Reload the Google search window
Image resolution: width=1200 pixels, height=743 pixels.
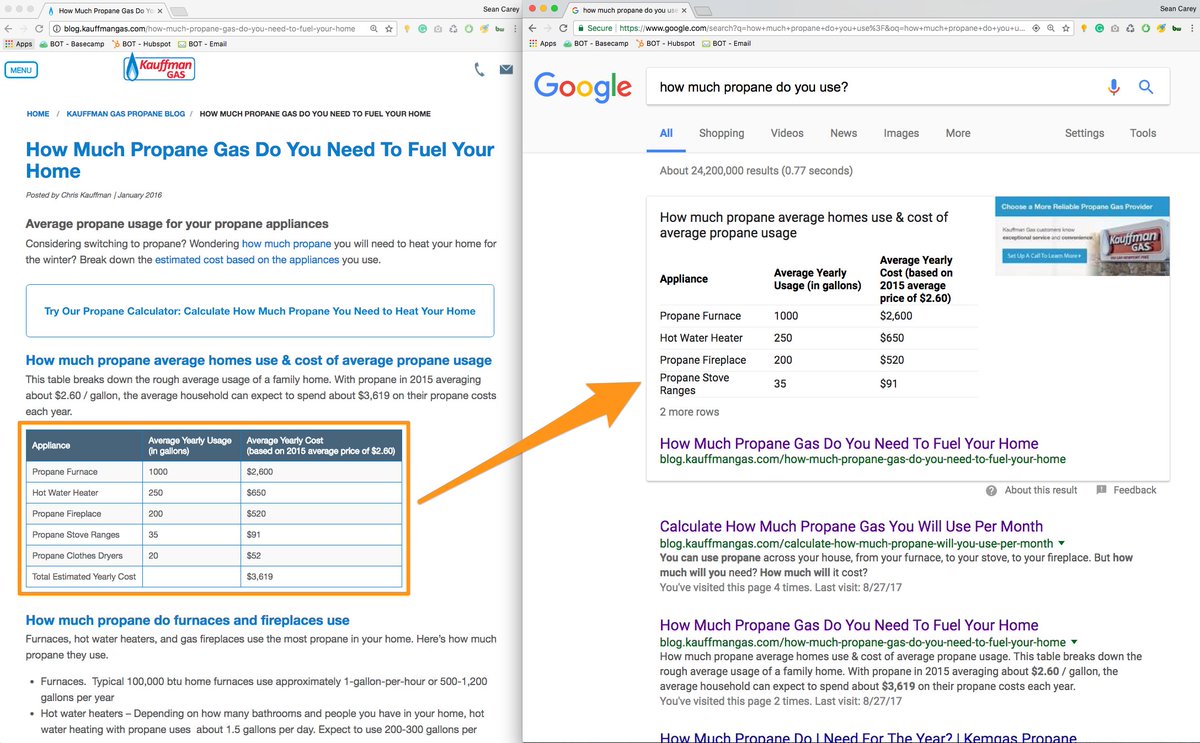point(562,29)
